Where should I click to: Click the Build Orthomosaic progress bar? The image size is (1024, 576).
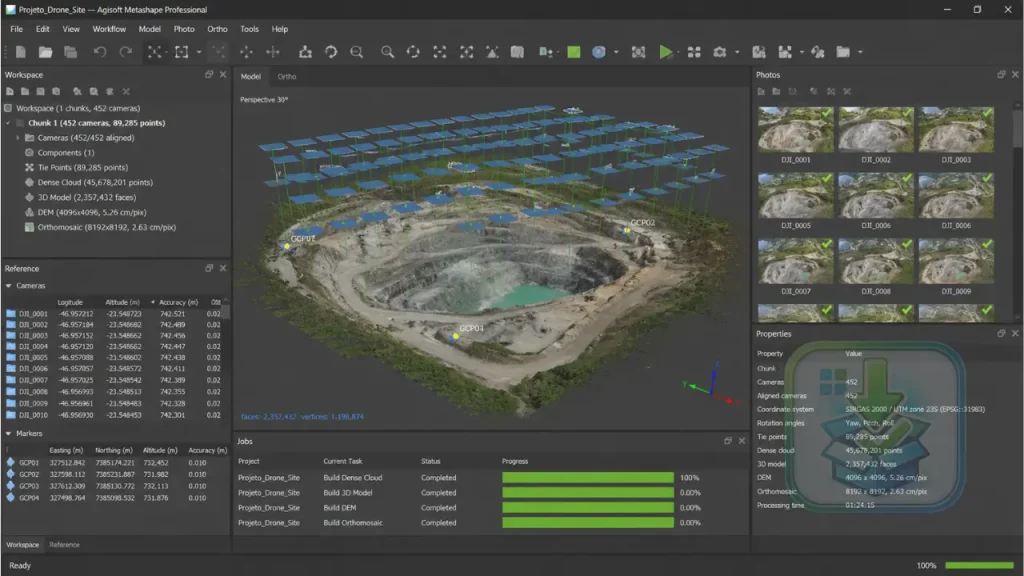(588, 523)
